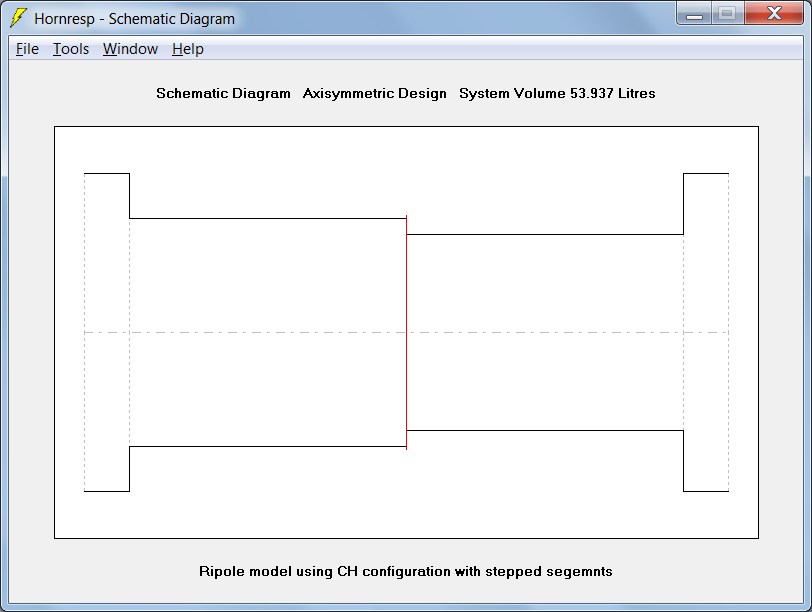Open the Help menu
This screenshot has width=812, height=612.
pyautogui.click(x=187, y=49)
